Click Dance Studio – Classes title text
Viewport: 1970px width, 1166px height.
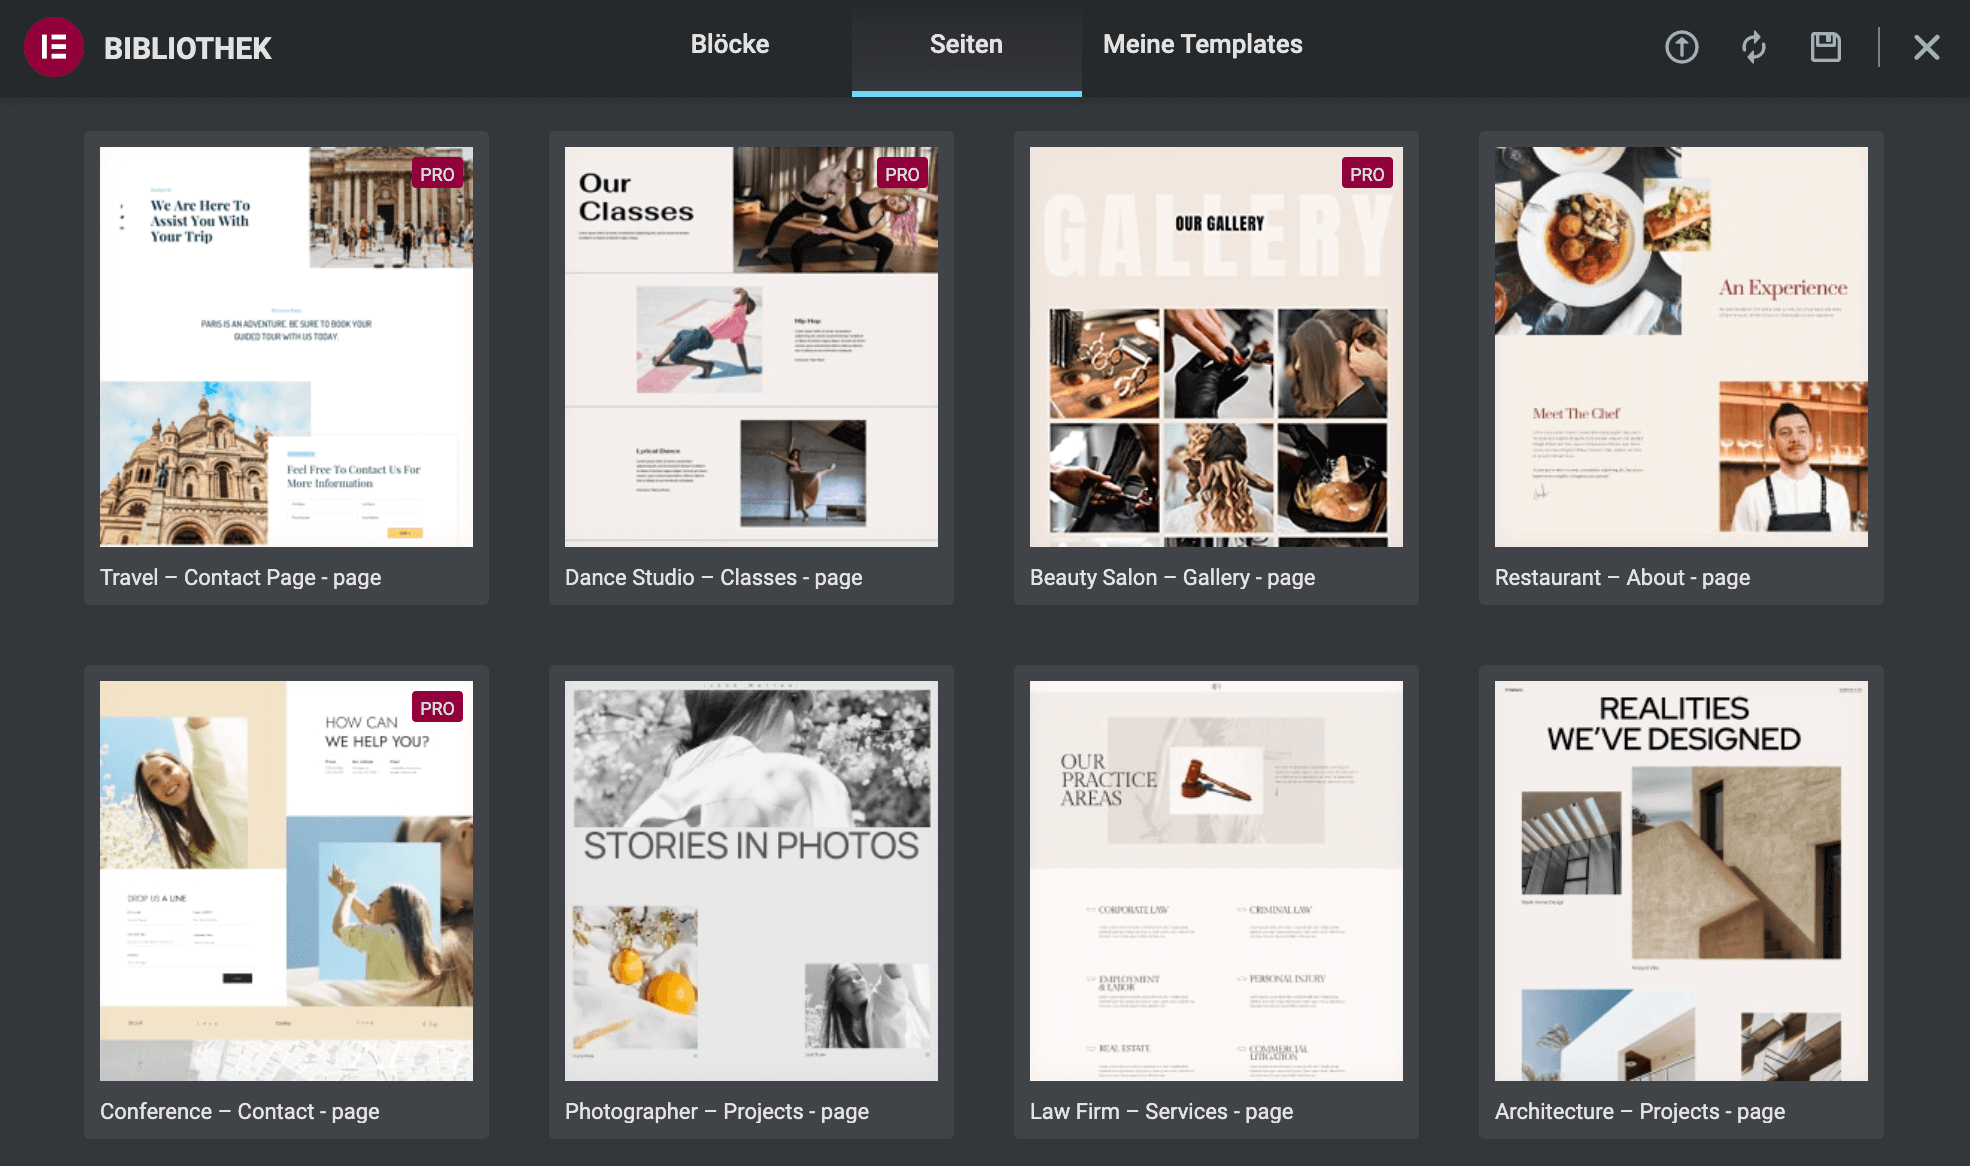(x=713, y=578)
